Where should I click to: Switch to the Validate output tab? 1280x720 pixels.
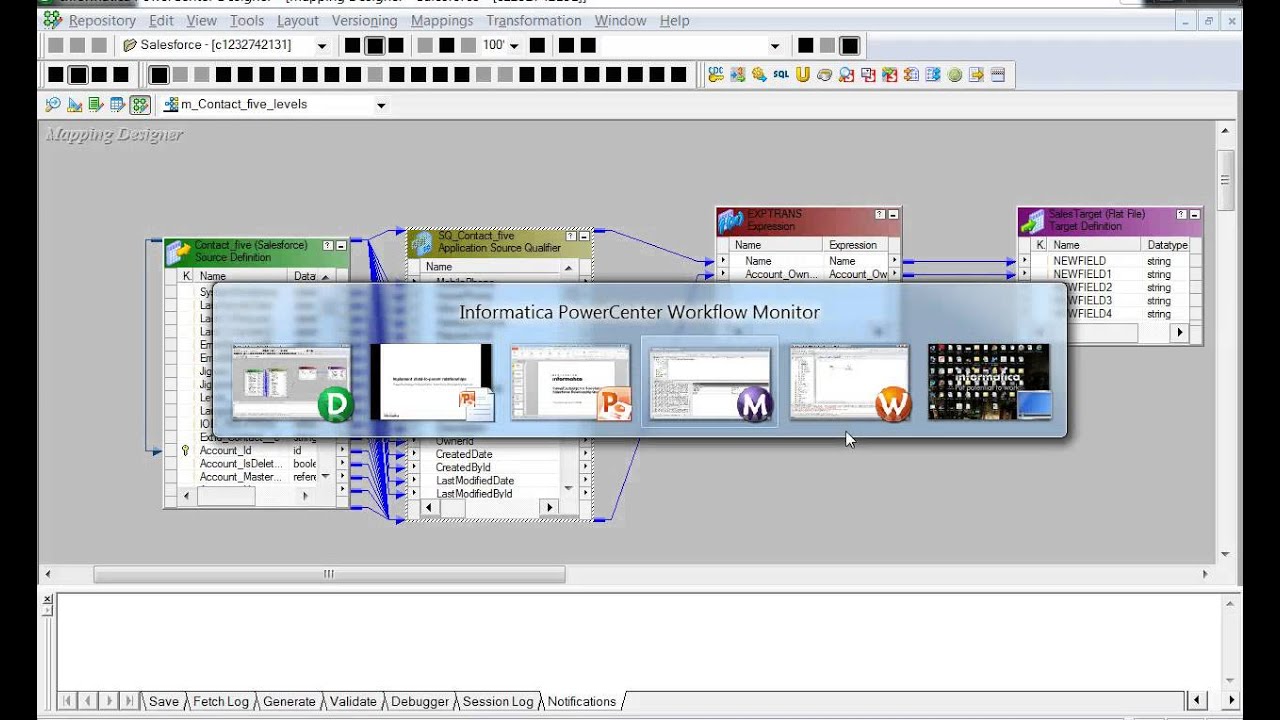click(353, 701)
